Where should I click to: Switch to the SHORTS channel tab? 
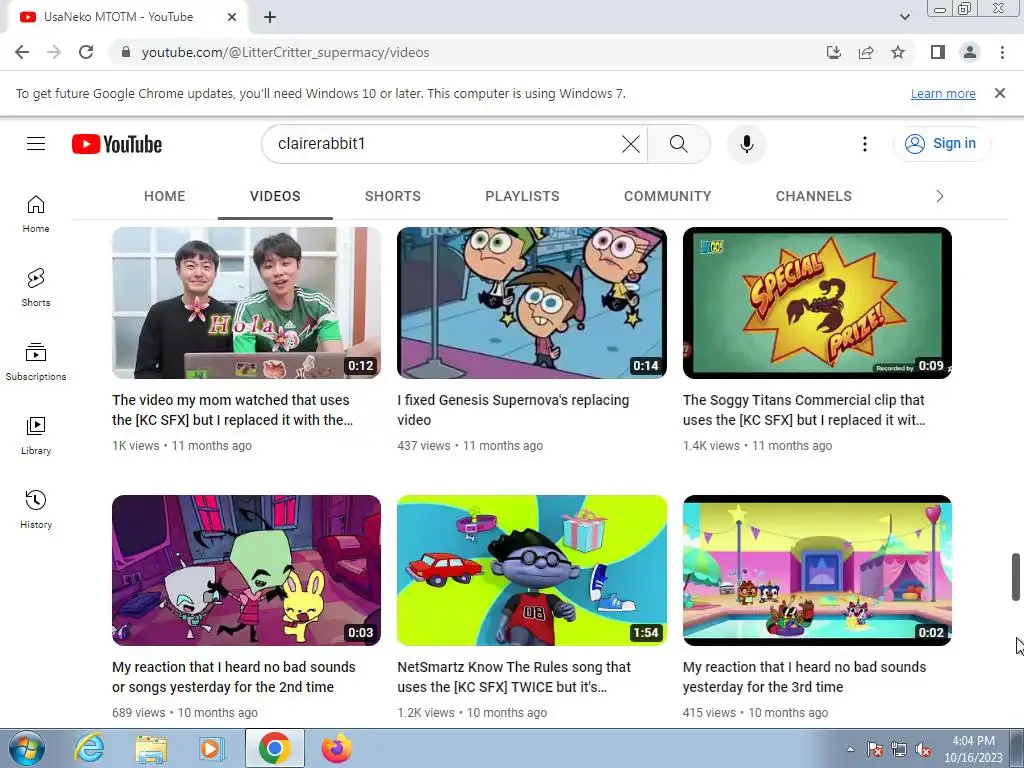point(392,196)
